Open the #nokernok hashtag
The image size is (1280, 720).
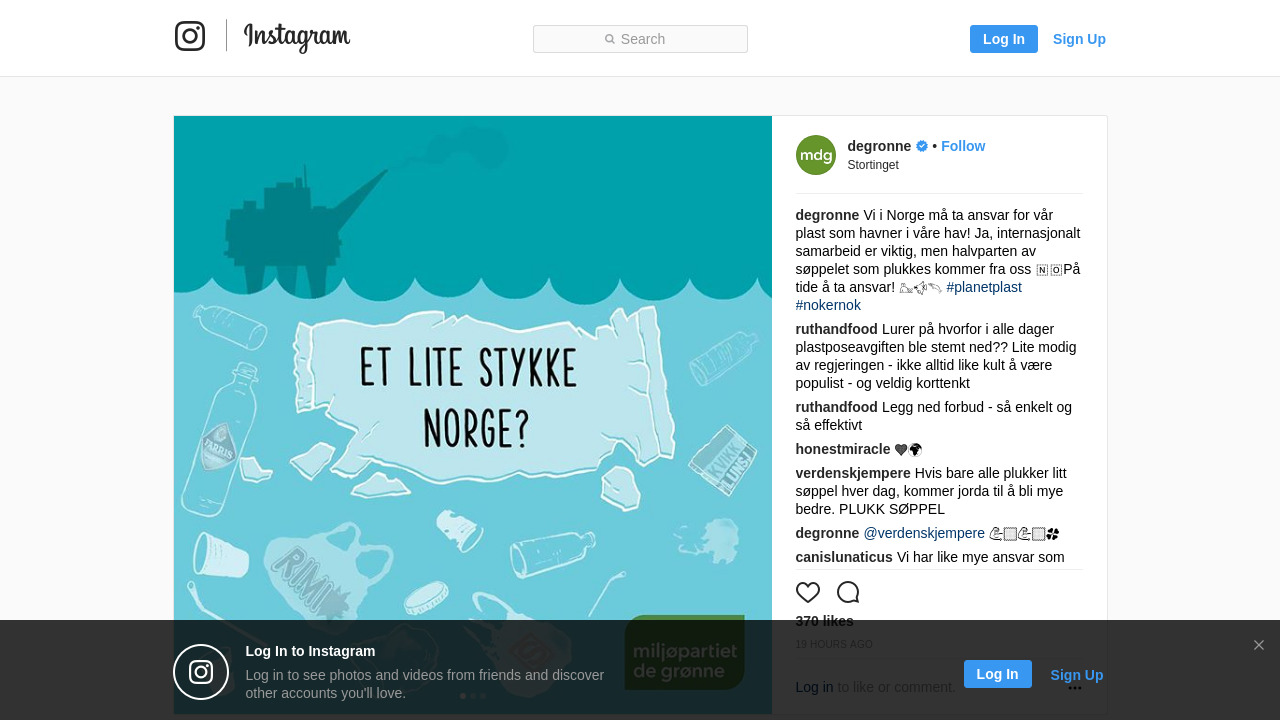828,305
